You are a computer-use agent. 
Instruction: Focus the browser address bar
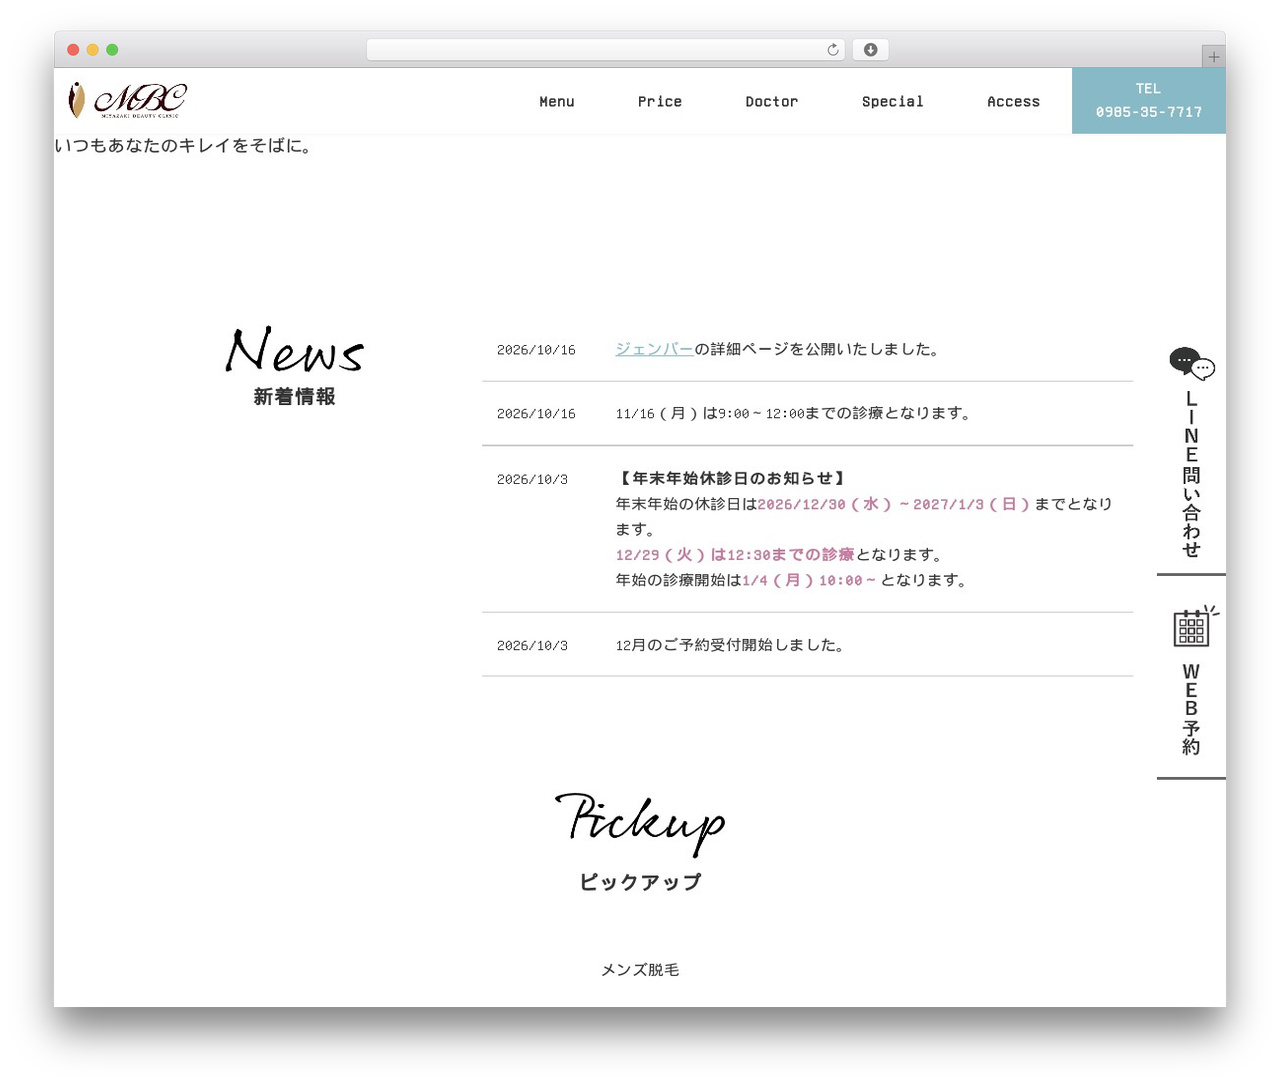pos(606,50)
